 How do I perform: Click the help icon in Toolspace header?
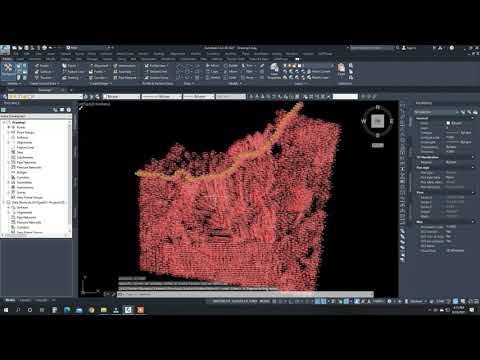tap(68, 110)
